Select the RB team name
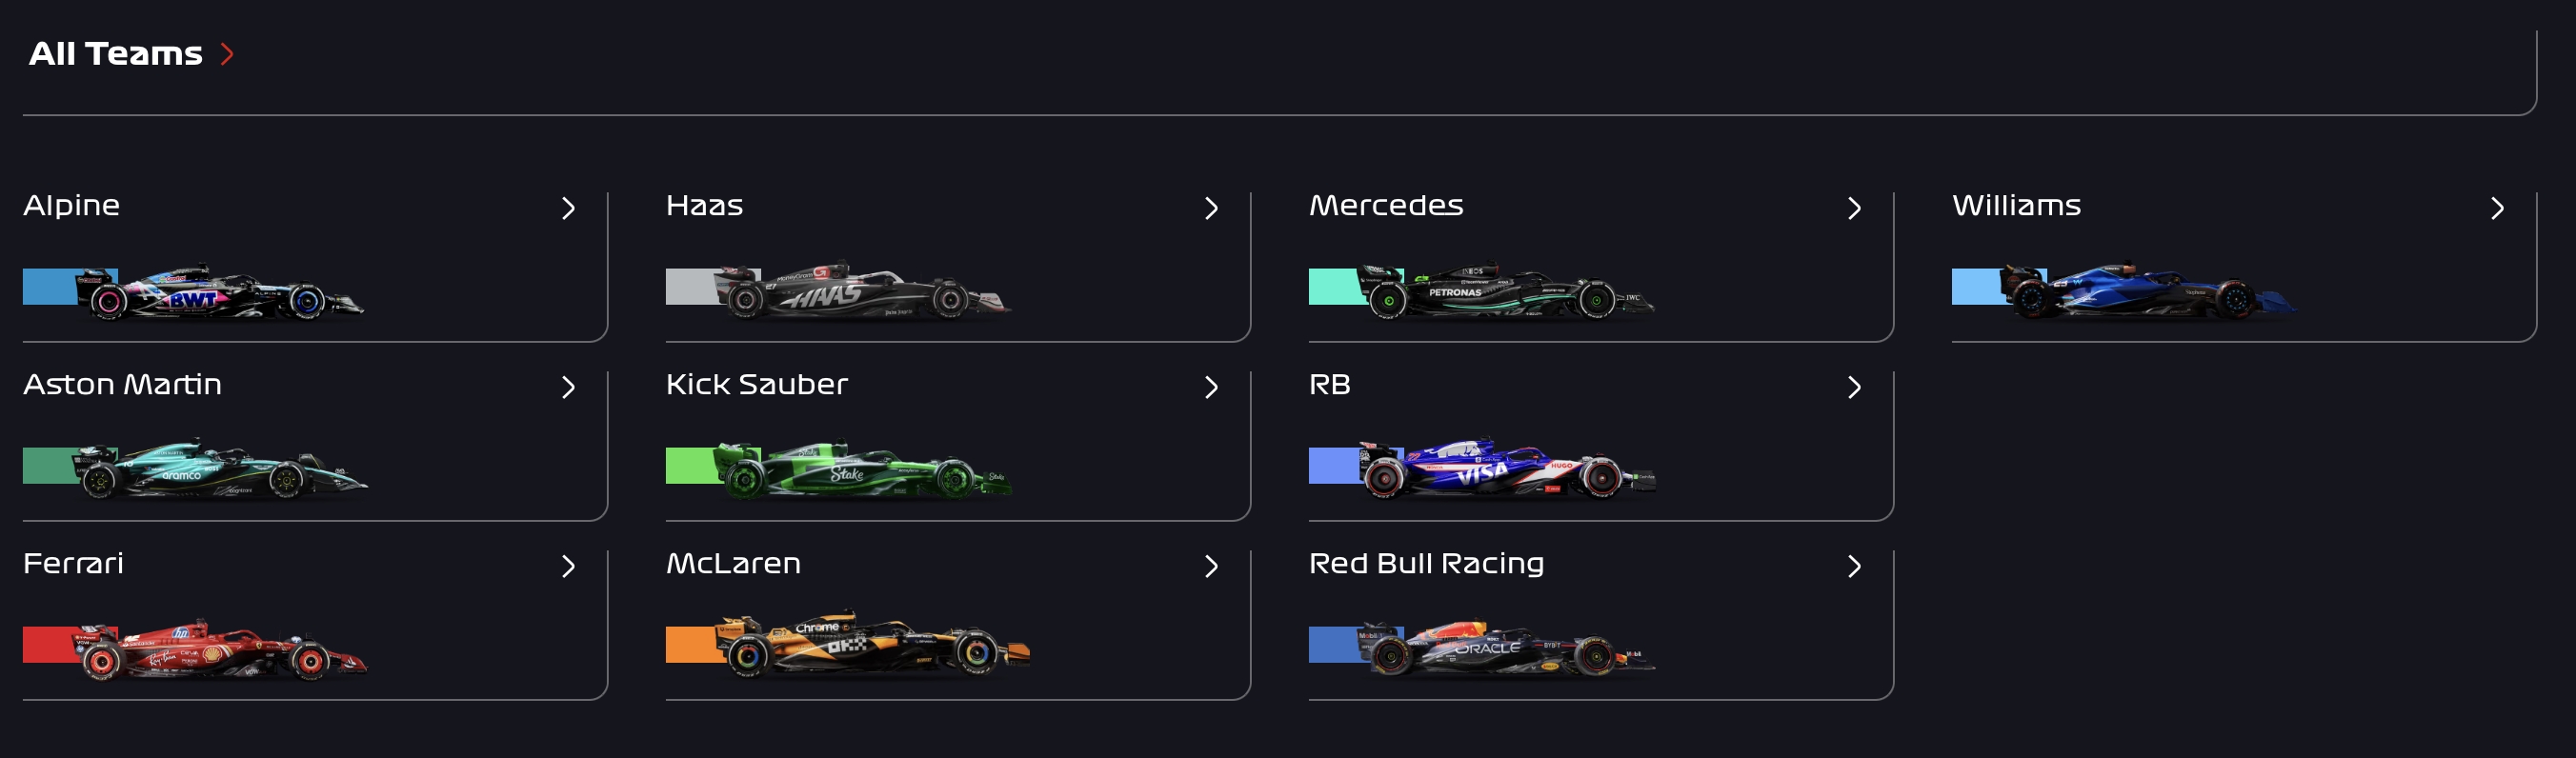 tap(1329, 385)
